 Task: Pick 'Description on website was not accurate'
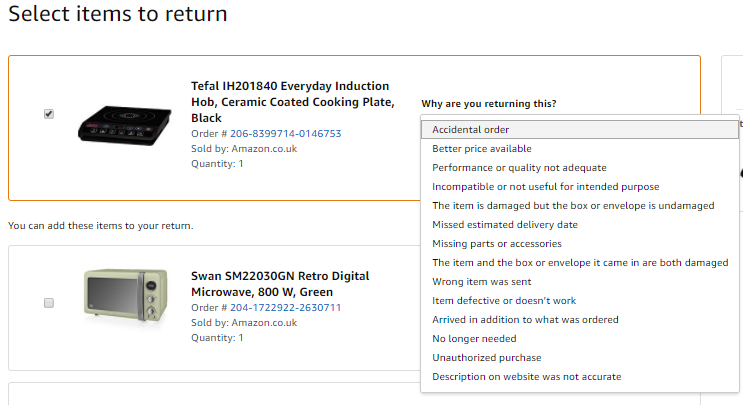[580, 377]
